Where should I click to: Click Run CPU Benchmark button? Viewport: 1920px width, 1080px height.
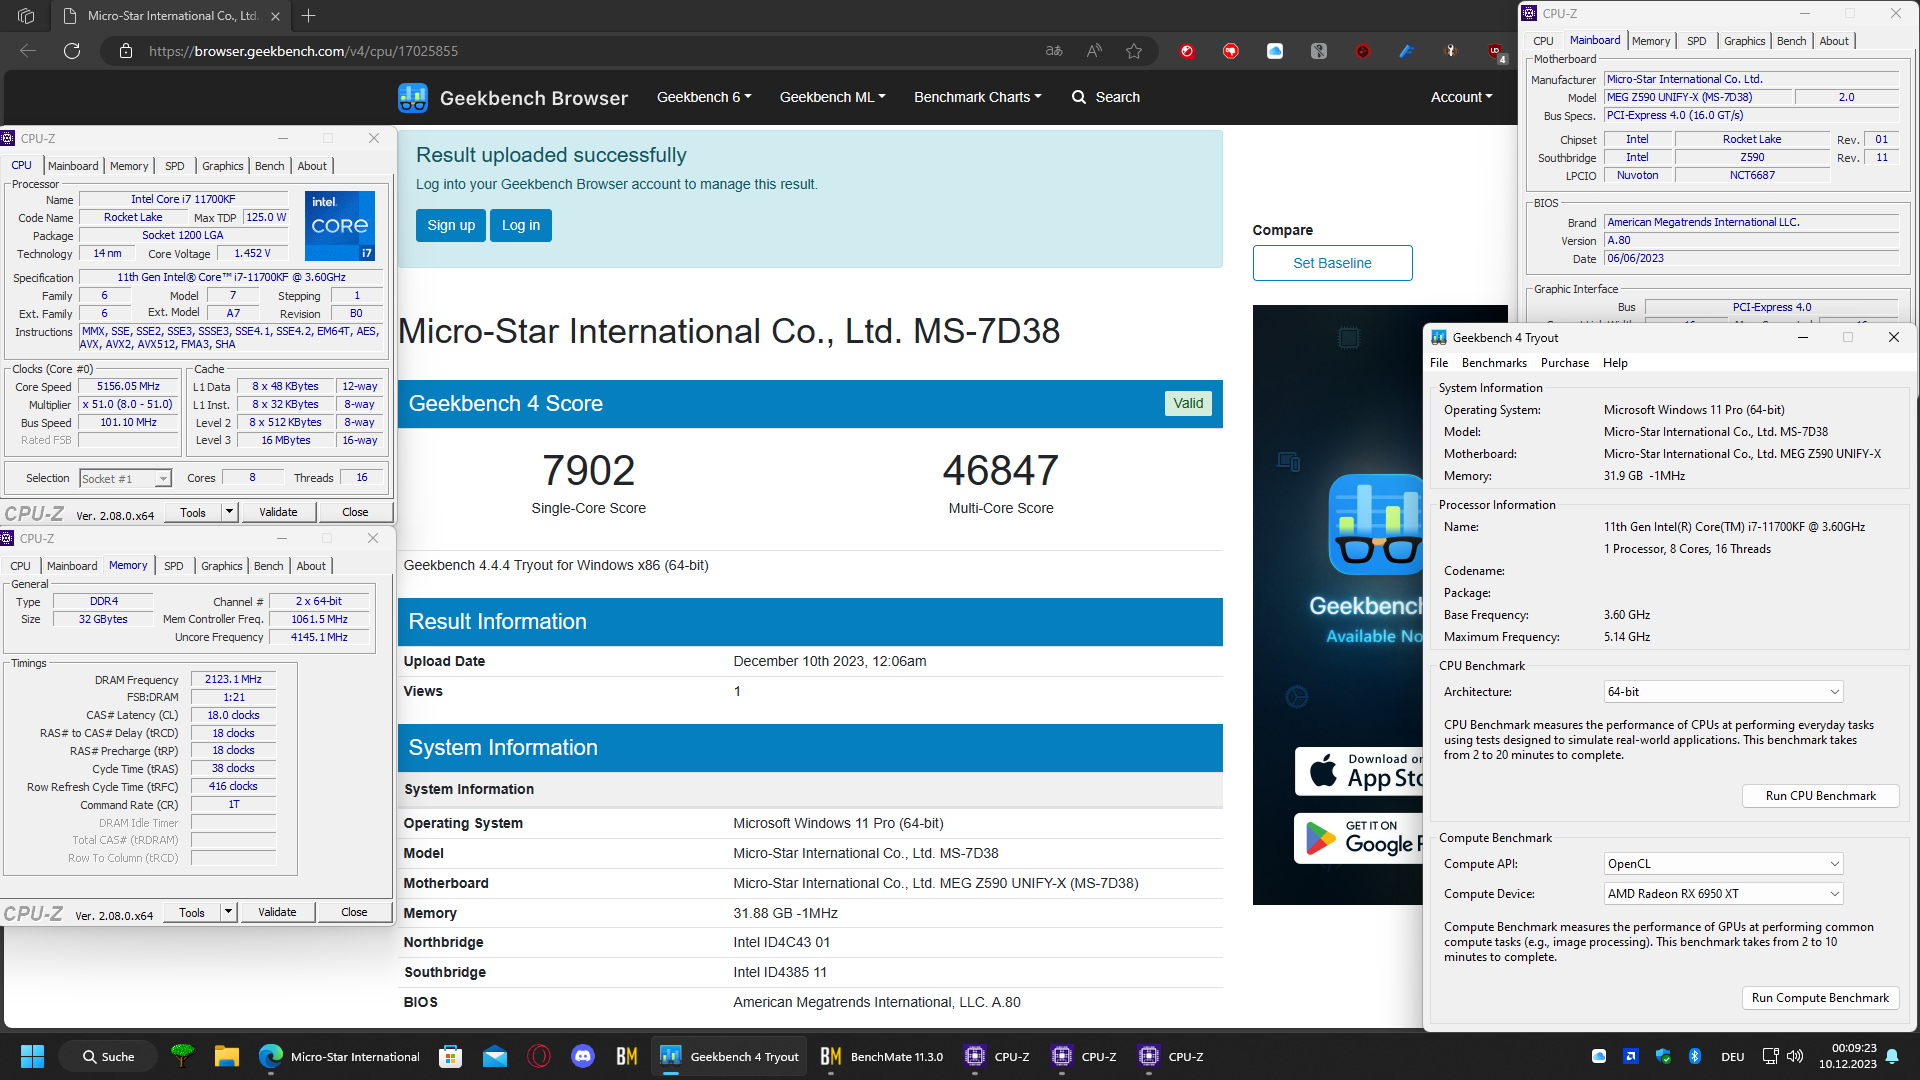pyautogui.click(x=1820, y=796)
